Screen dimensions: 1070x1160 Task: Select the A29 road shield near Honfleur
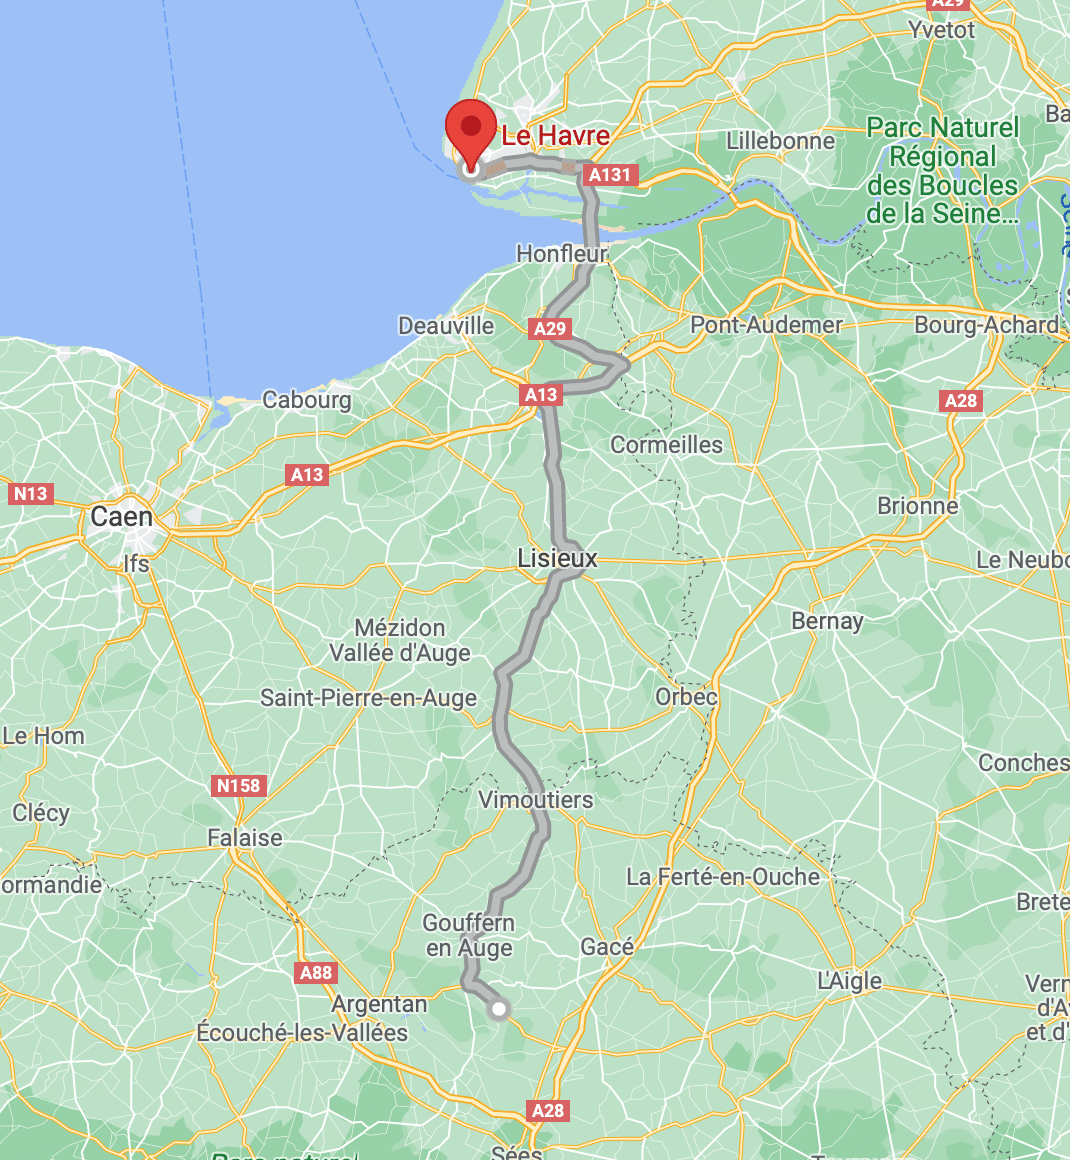click(550, 328)
